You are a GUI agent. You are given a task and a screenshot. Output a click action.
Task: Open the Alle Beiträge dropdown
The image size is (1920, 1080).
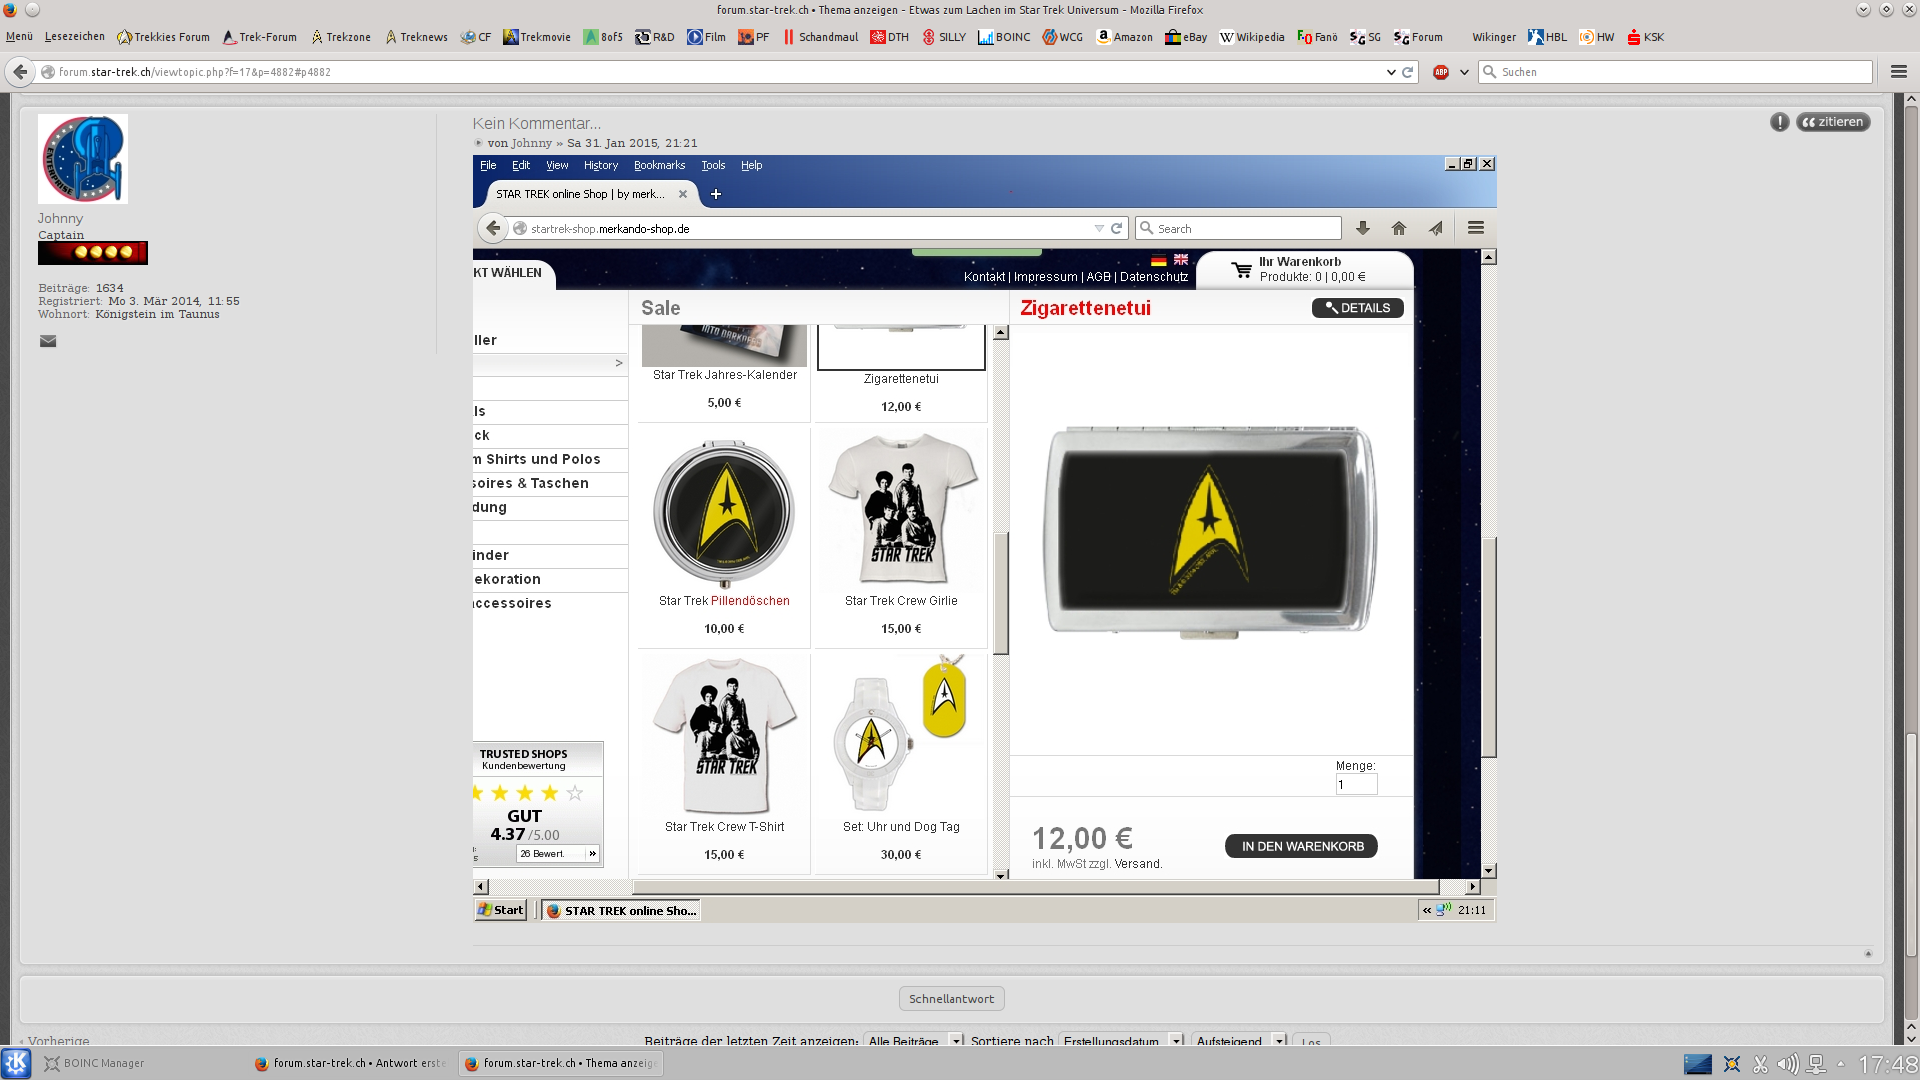tap(914, 1041)
